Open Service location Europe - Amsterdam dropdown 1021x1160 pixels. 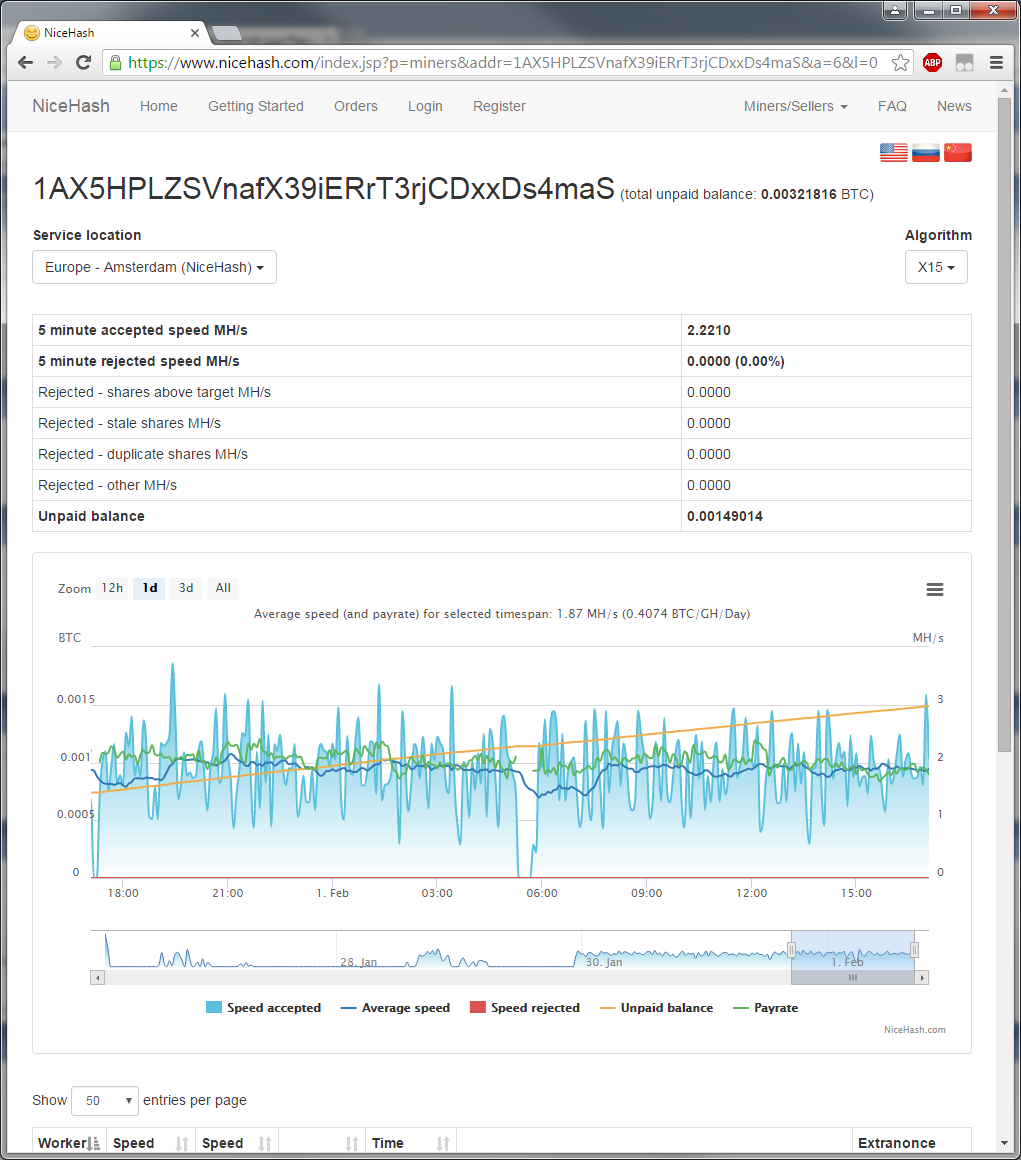tap(155, 268)
